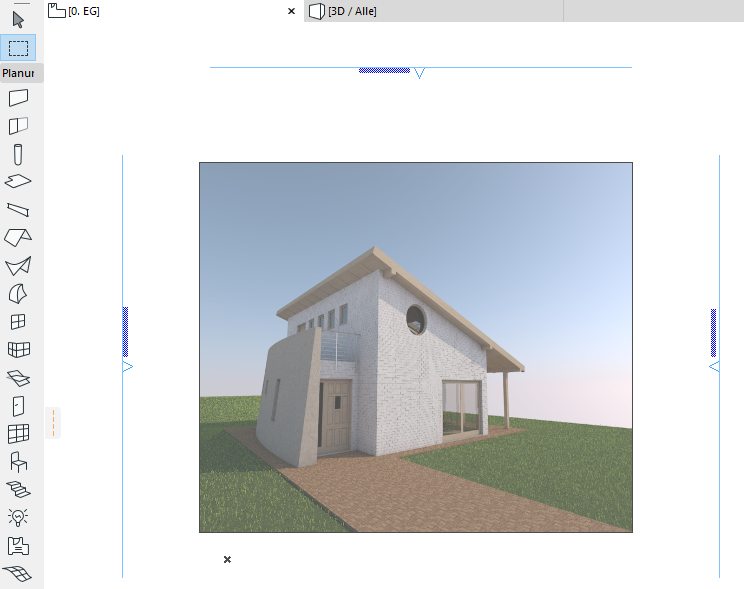Select the Marquee tool

pos(18,48)
